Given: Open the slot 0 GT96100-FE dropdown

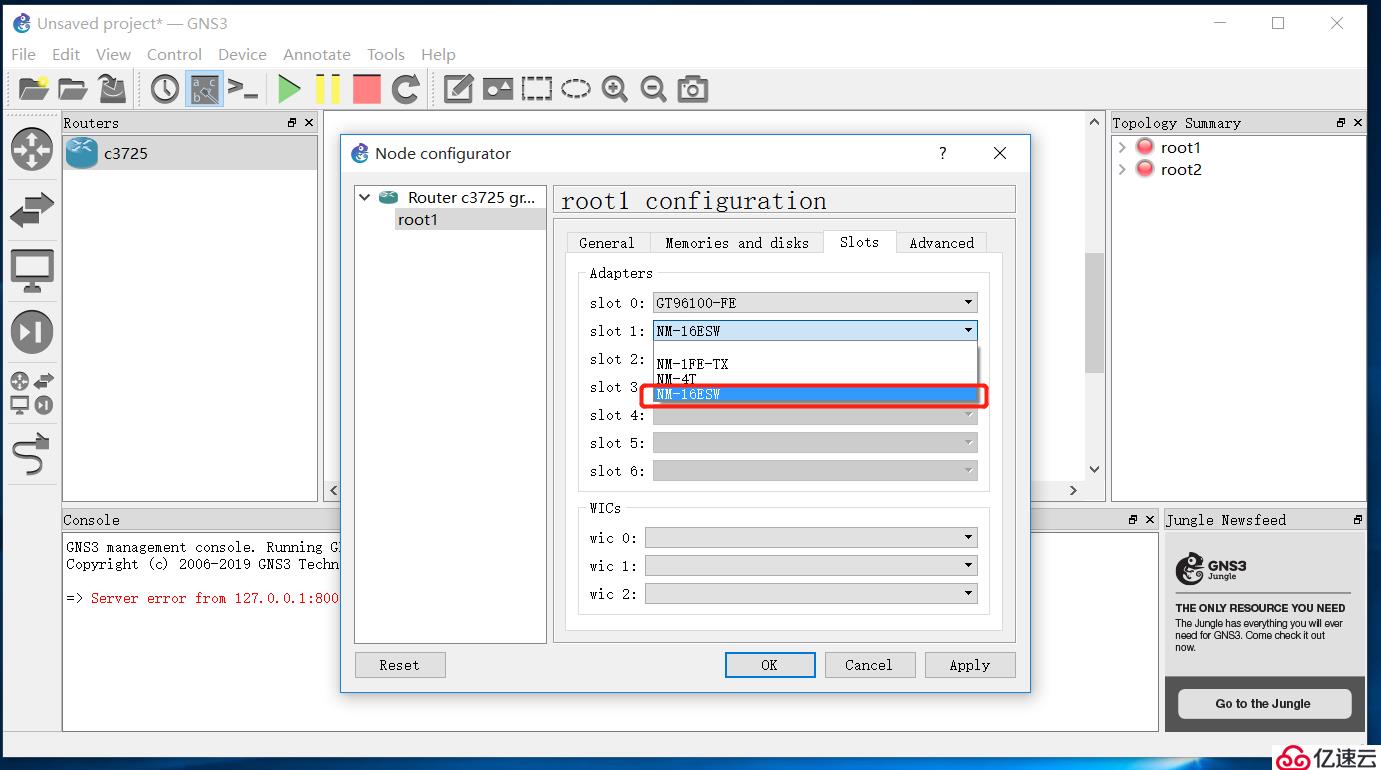Looking at the screenshot, I should click(815, 303).
